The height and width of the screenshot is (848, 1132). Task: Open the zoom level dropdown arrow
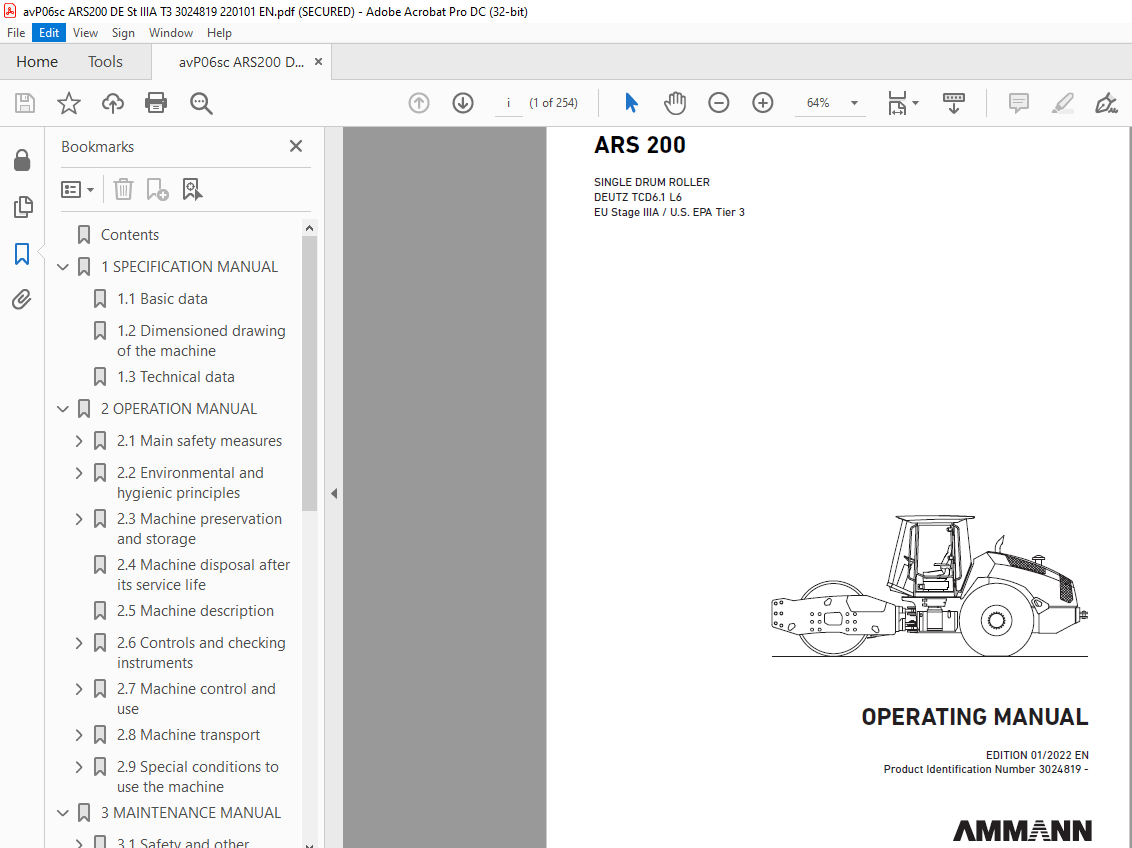click(x=854, y=103)
